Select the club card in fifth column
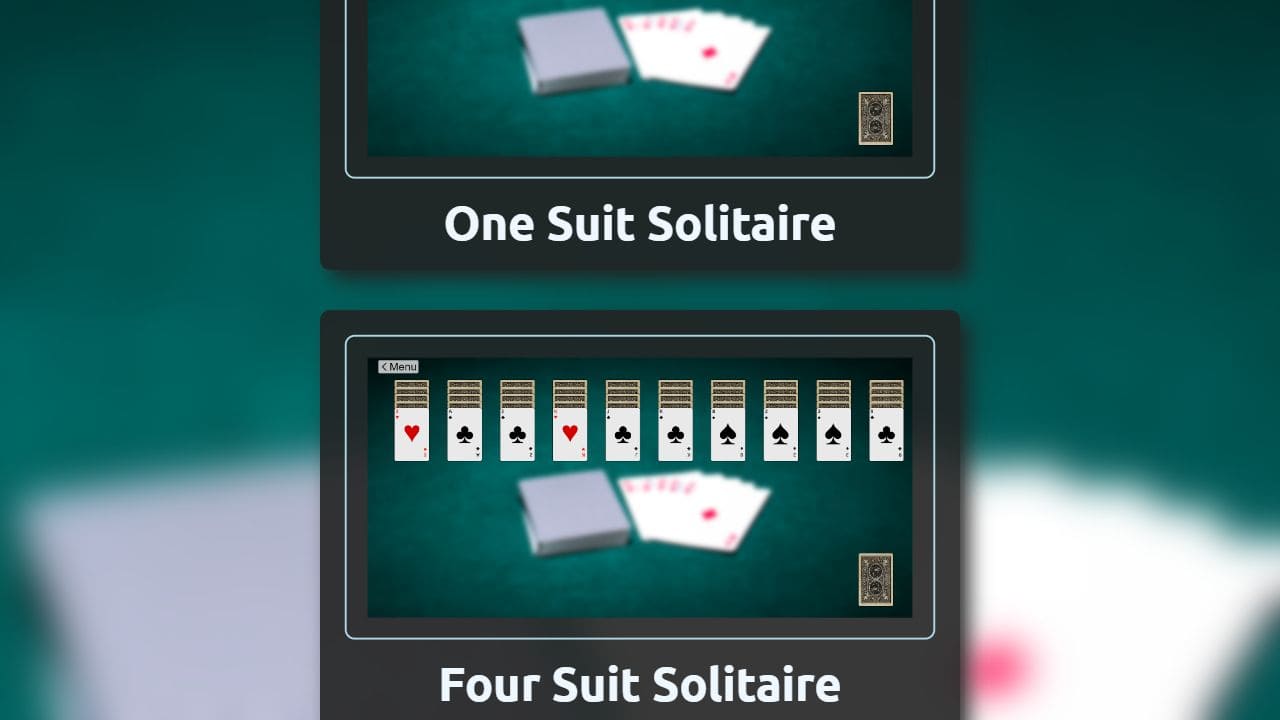This screenshot has height=720, width=1280. tap(622, 434)
